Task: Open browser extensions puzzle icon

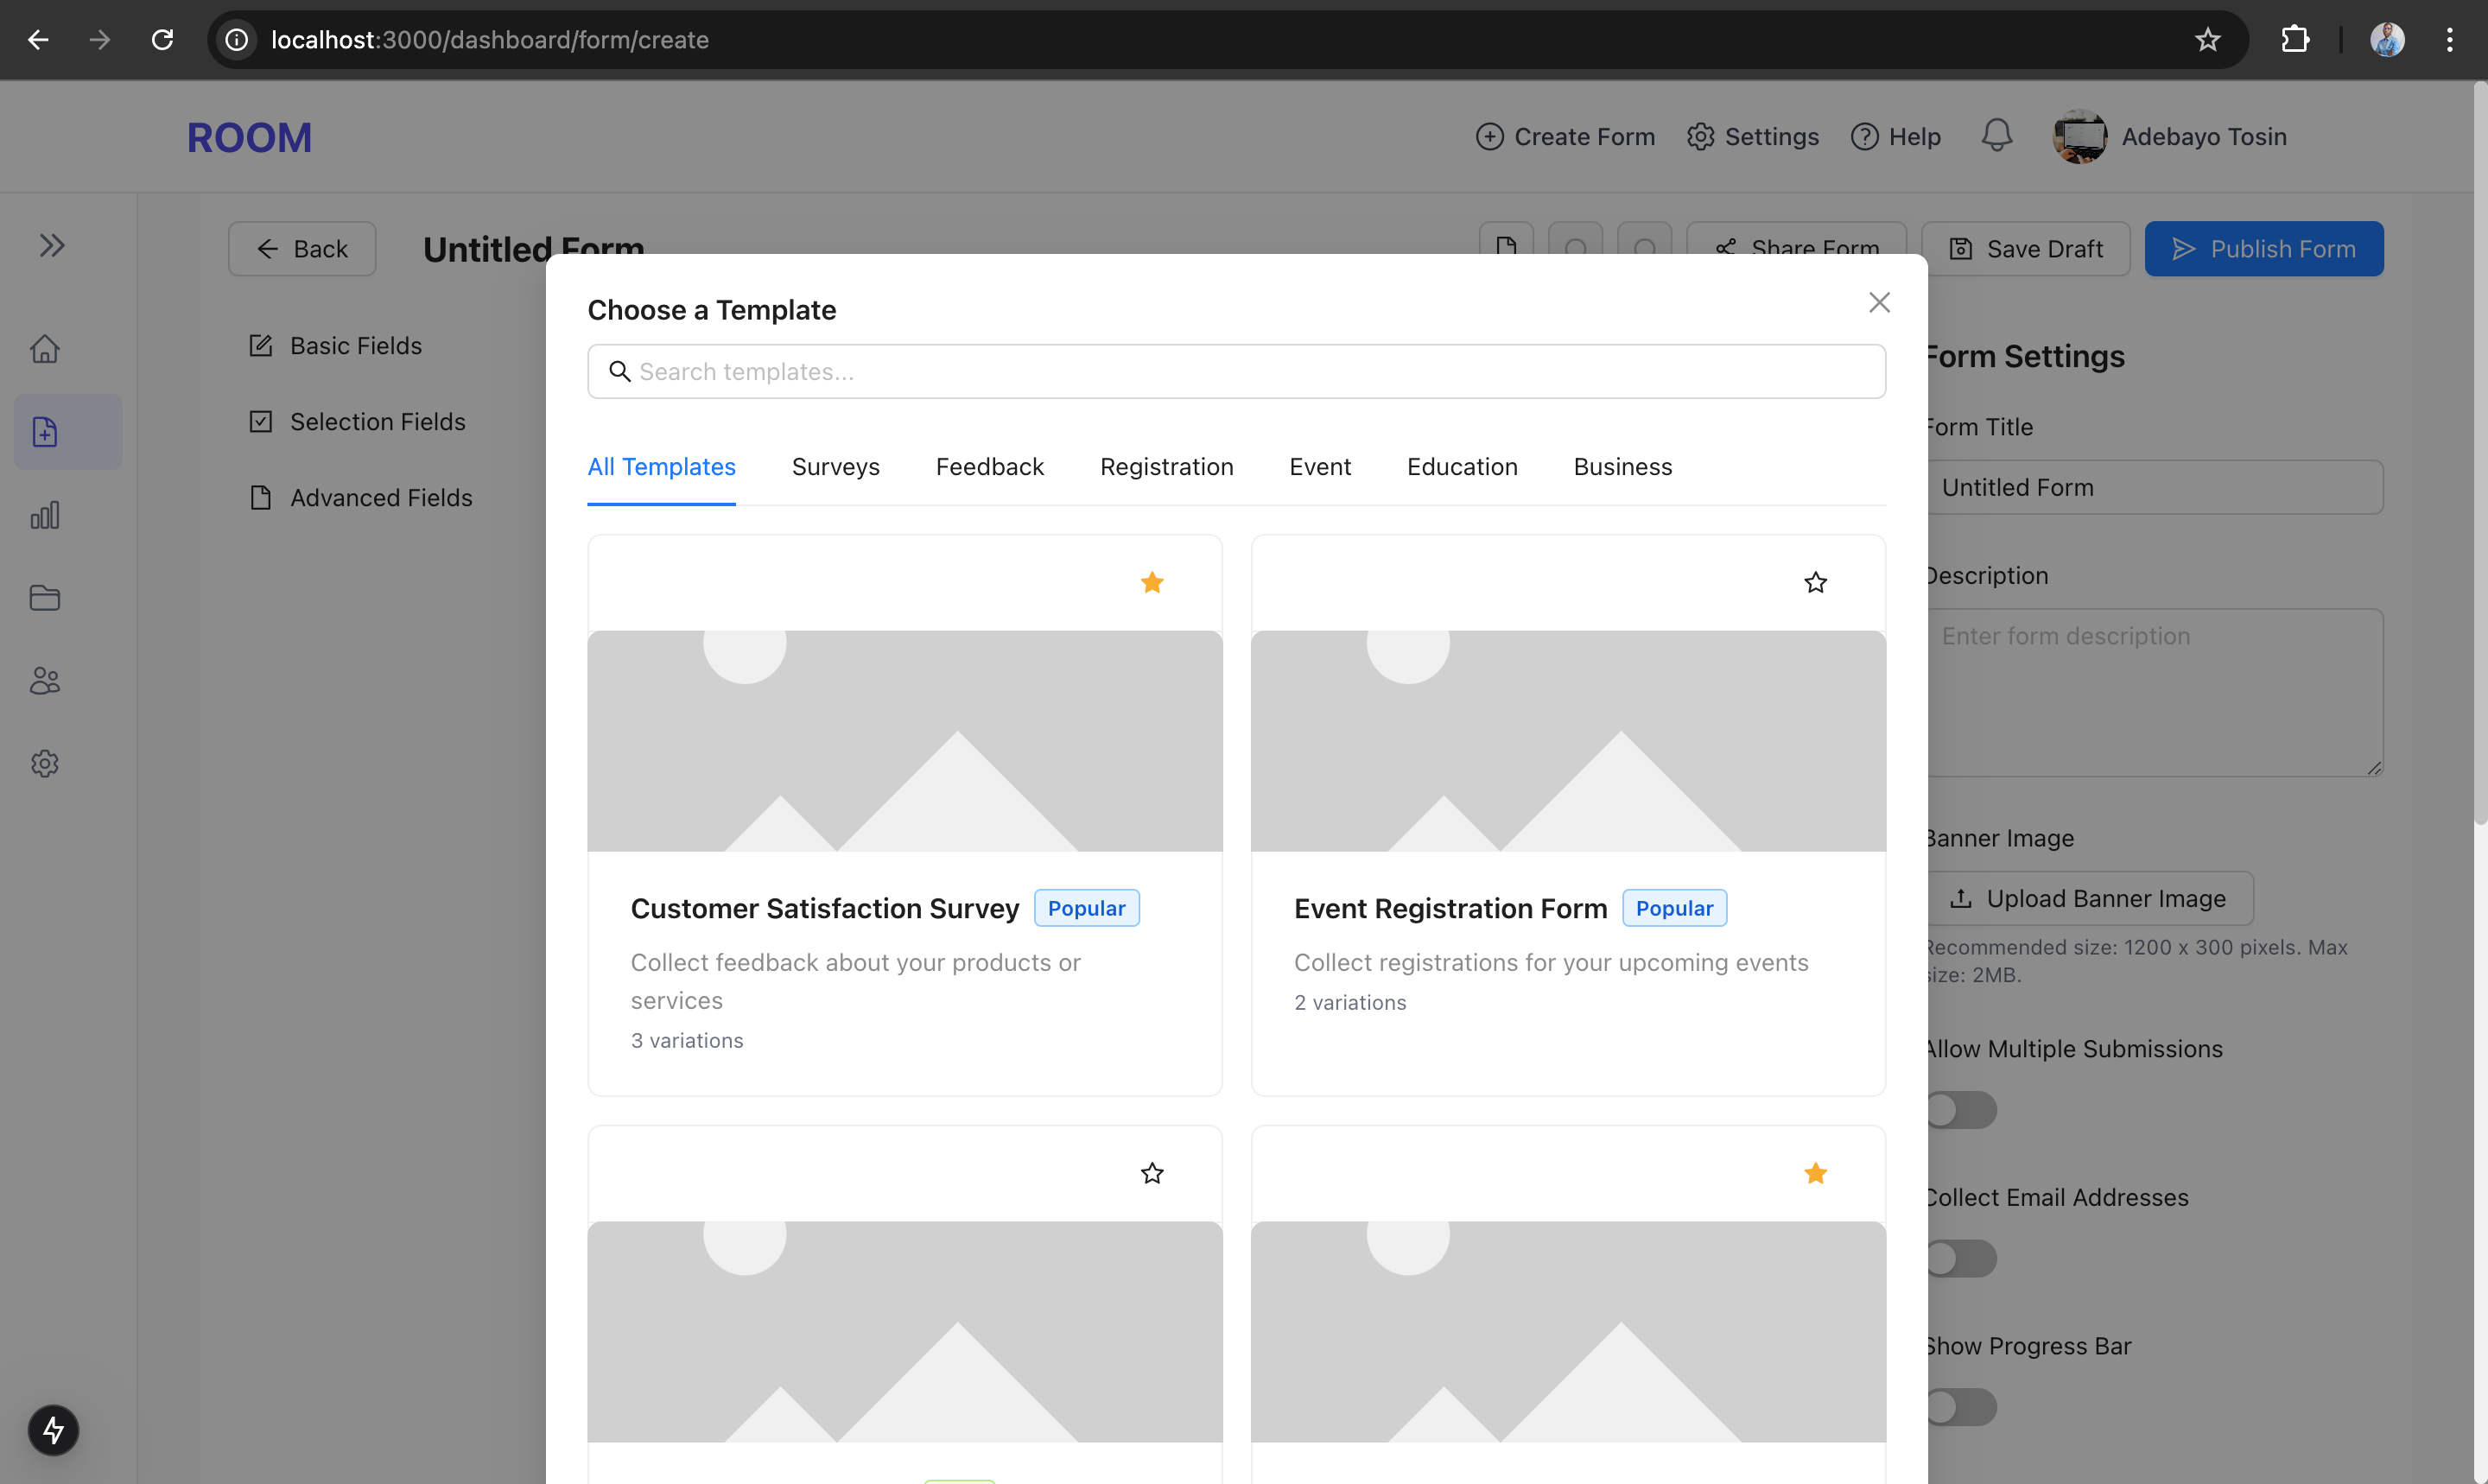Action: click(2296, 40)
